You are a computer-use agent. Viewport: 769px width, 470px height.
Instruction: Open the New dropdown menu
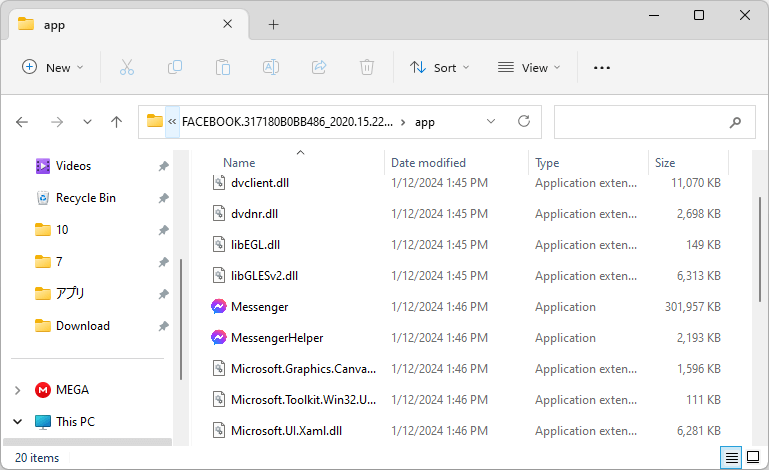tap(53, 67)
